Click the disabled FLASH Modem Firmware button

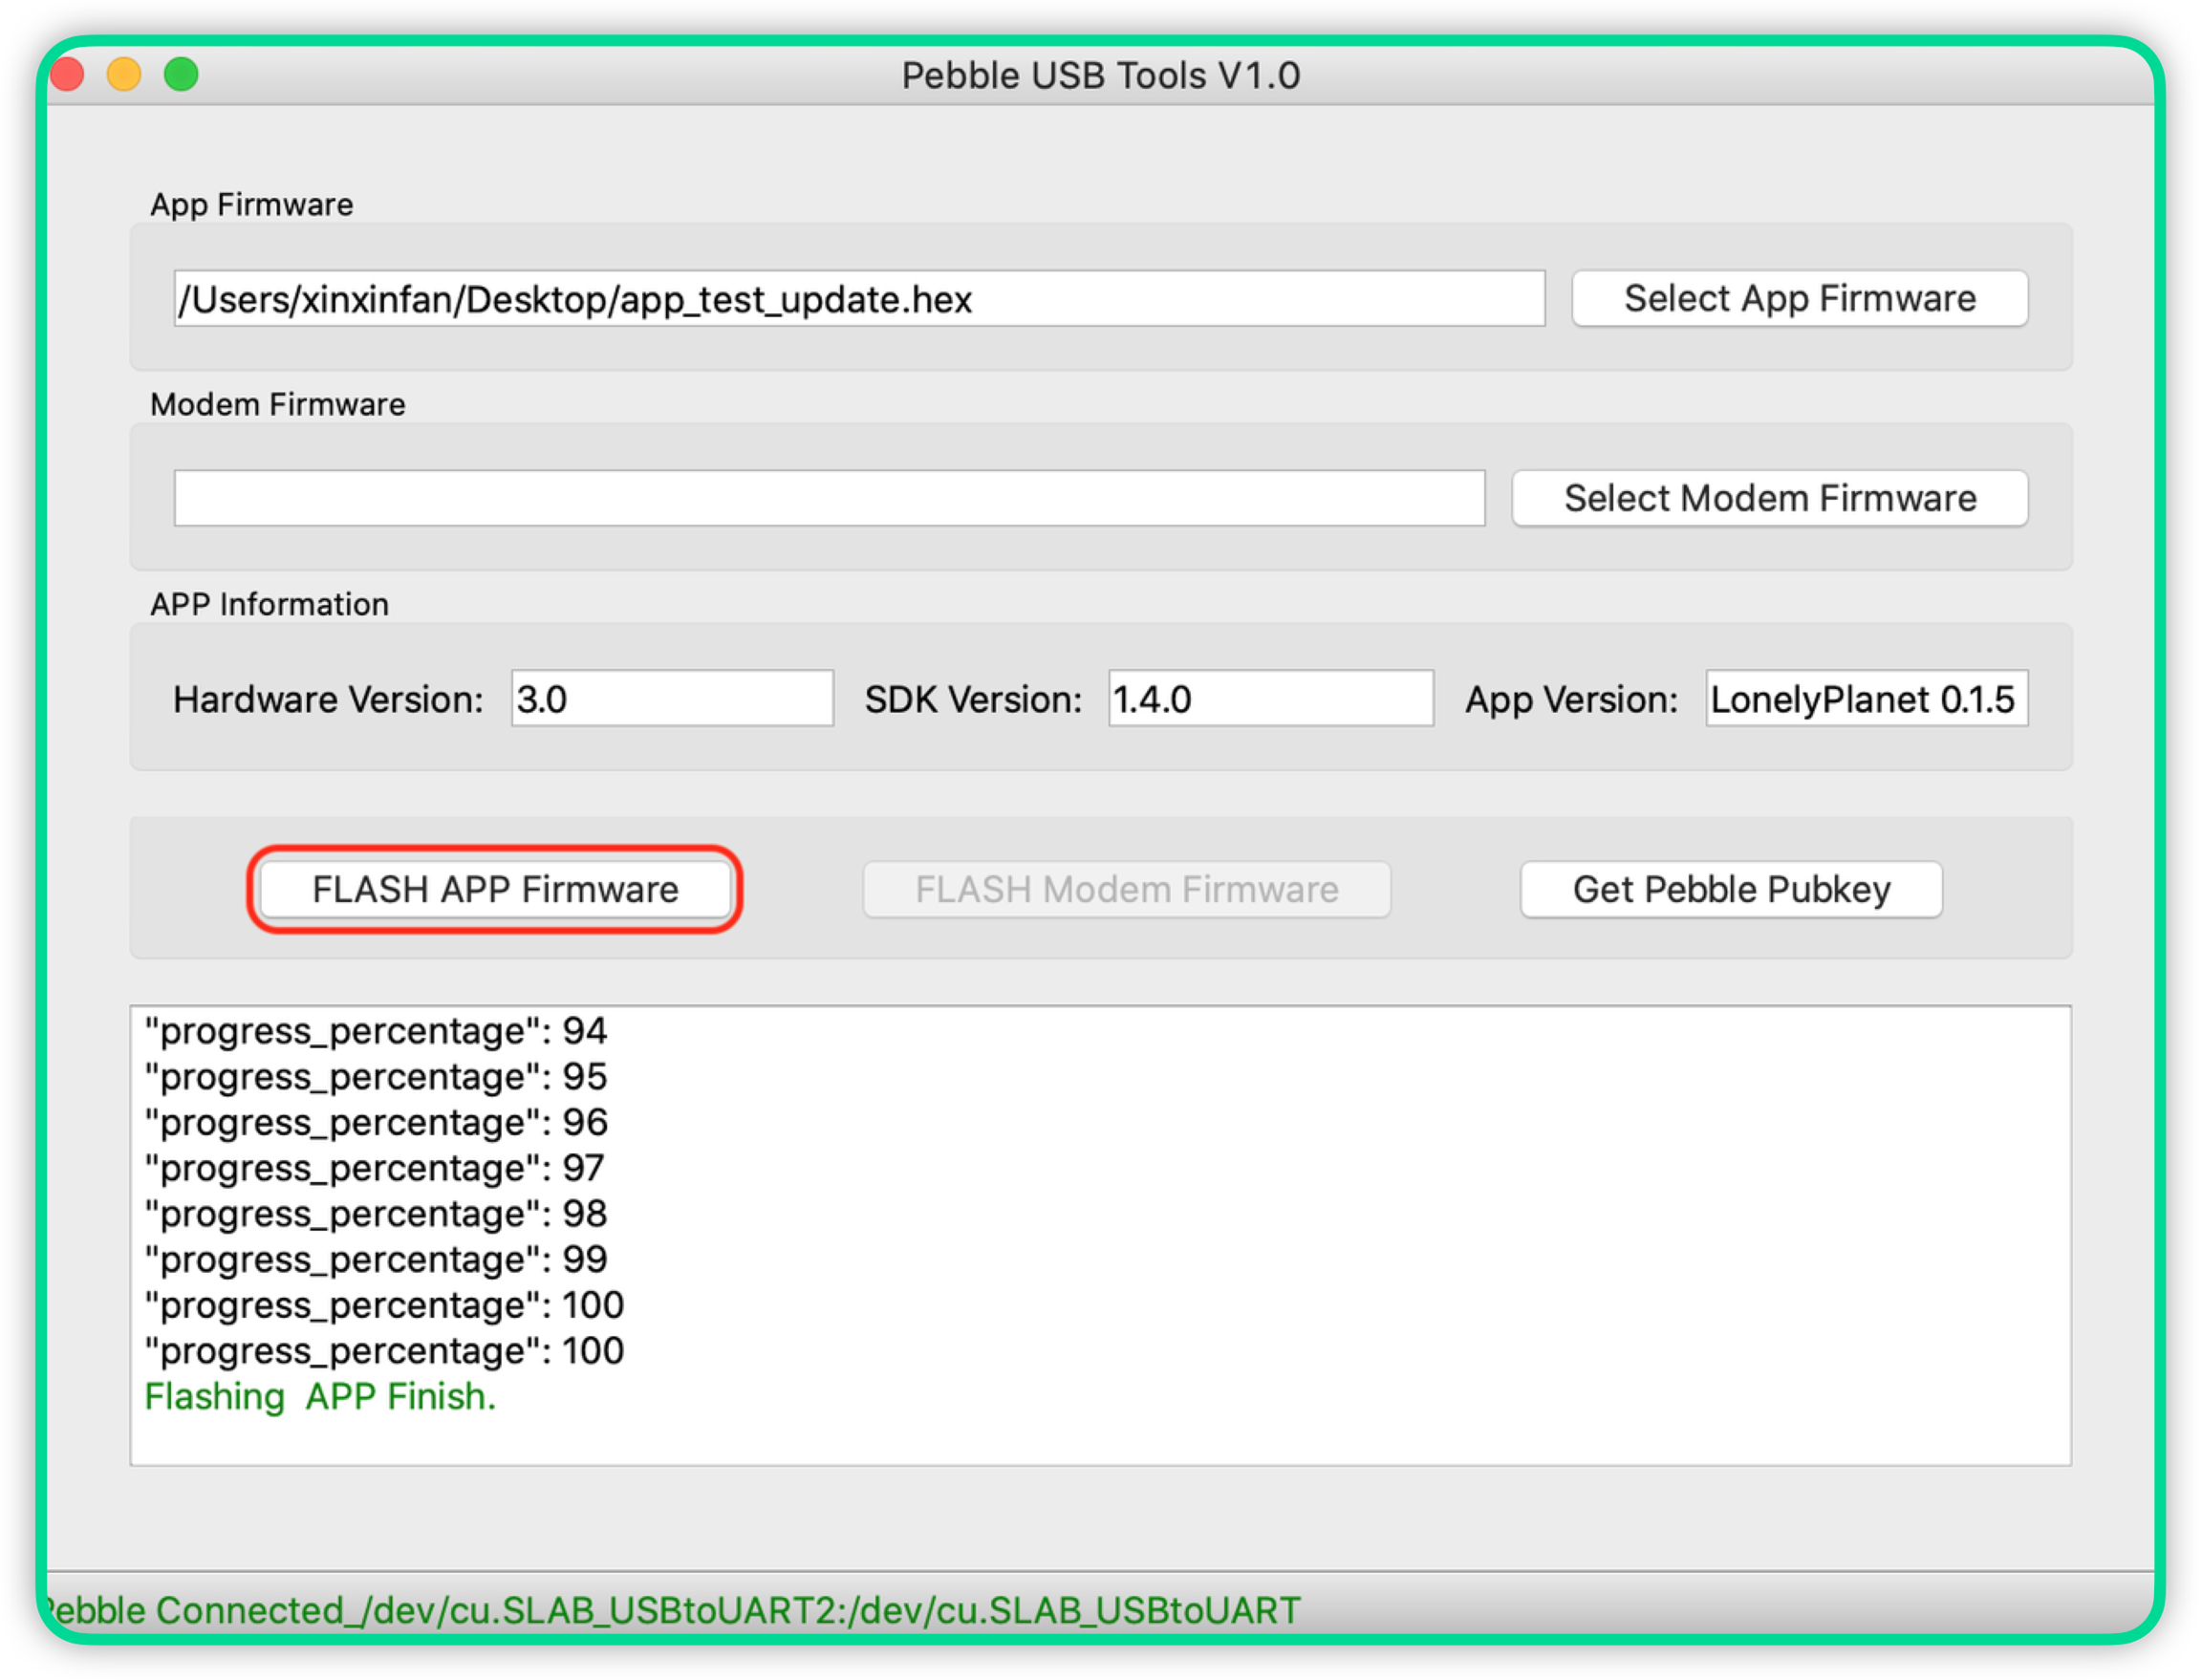coord(1126,889)
